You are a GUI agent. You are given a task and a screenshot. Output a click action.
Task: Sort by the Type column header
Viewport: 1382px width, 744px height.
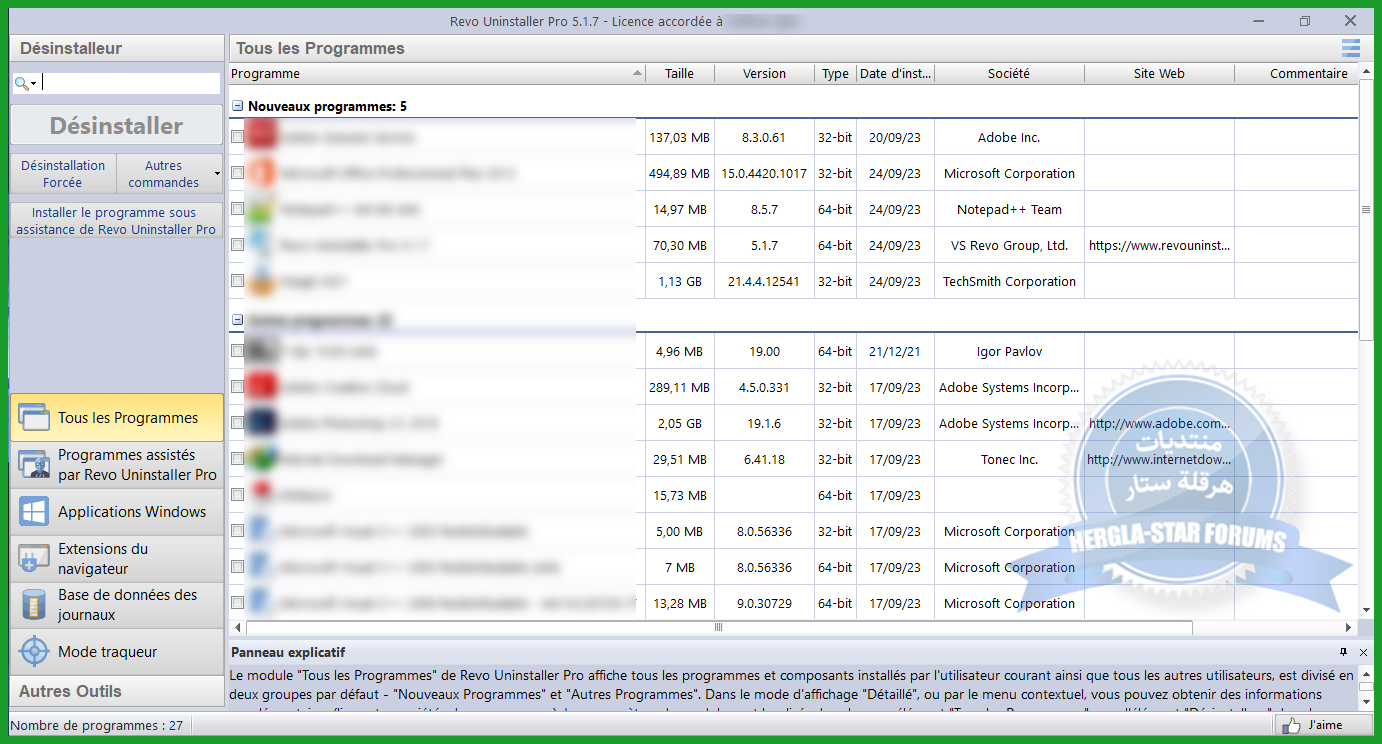coord(835,73)
